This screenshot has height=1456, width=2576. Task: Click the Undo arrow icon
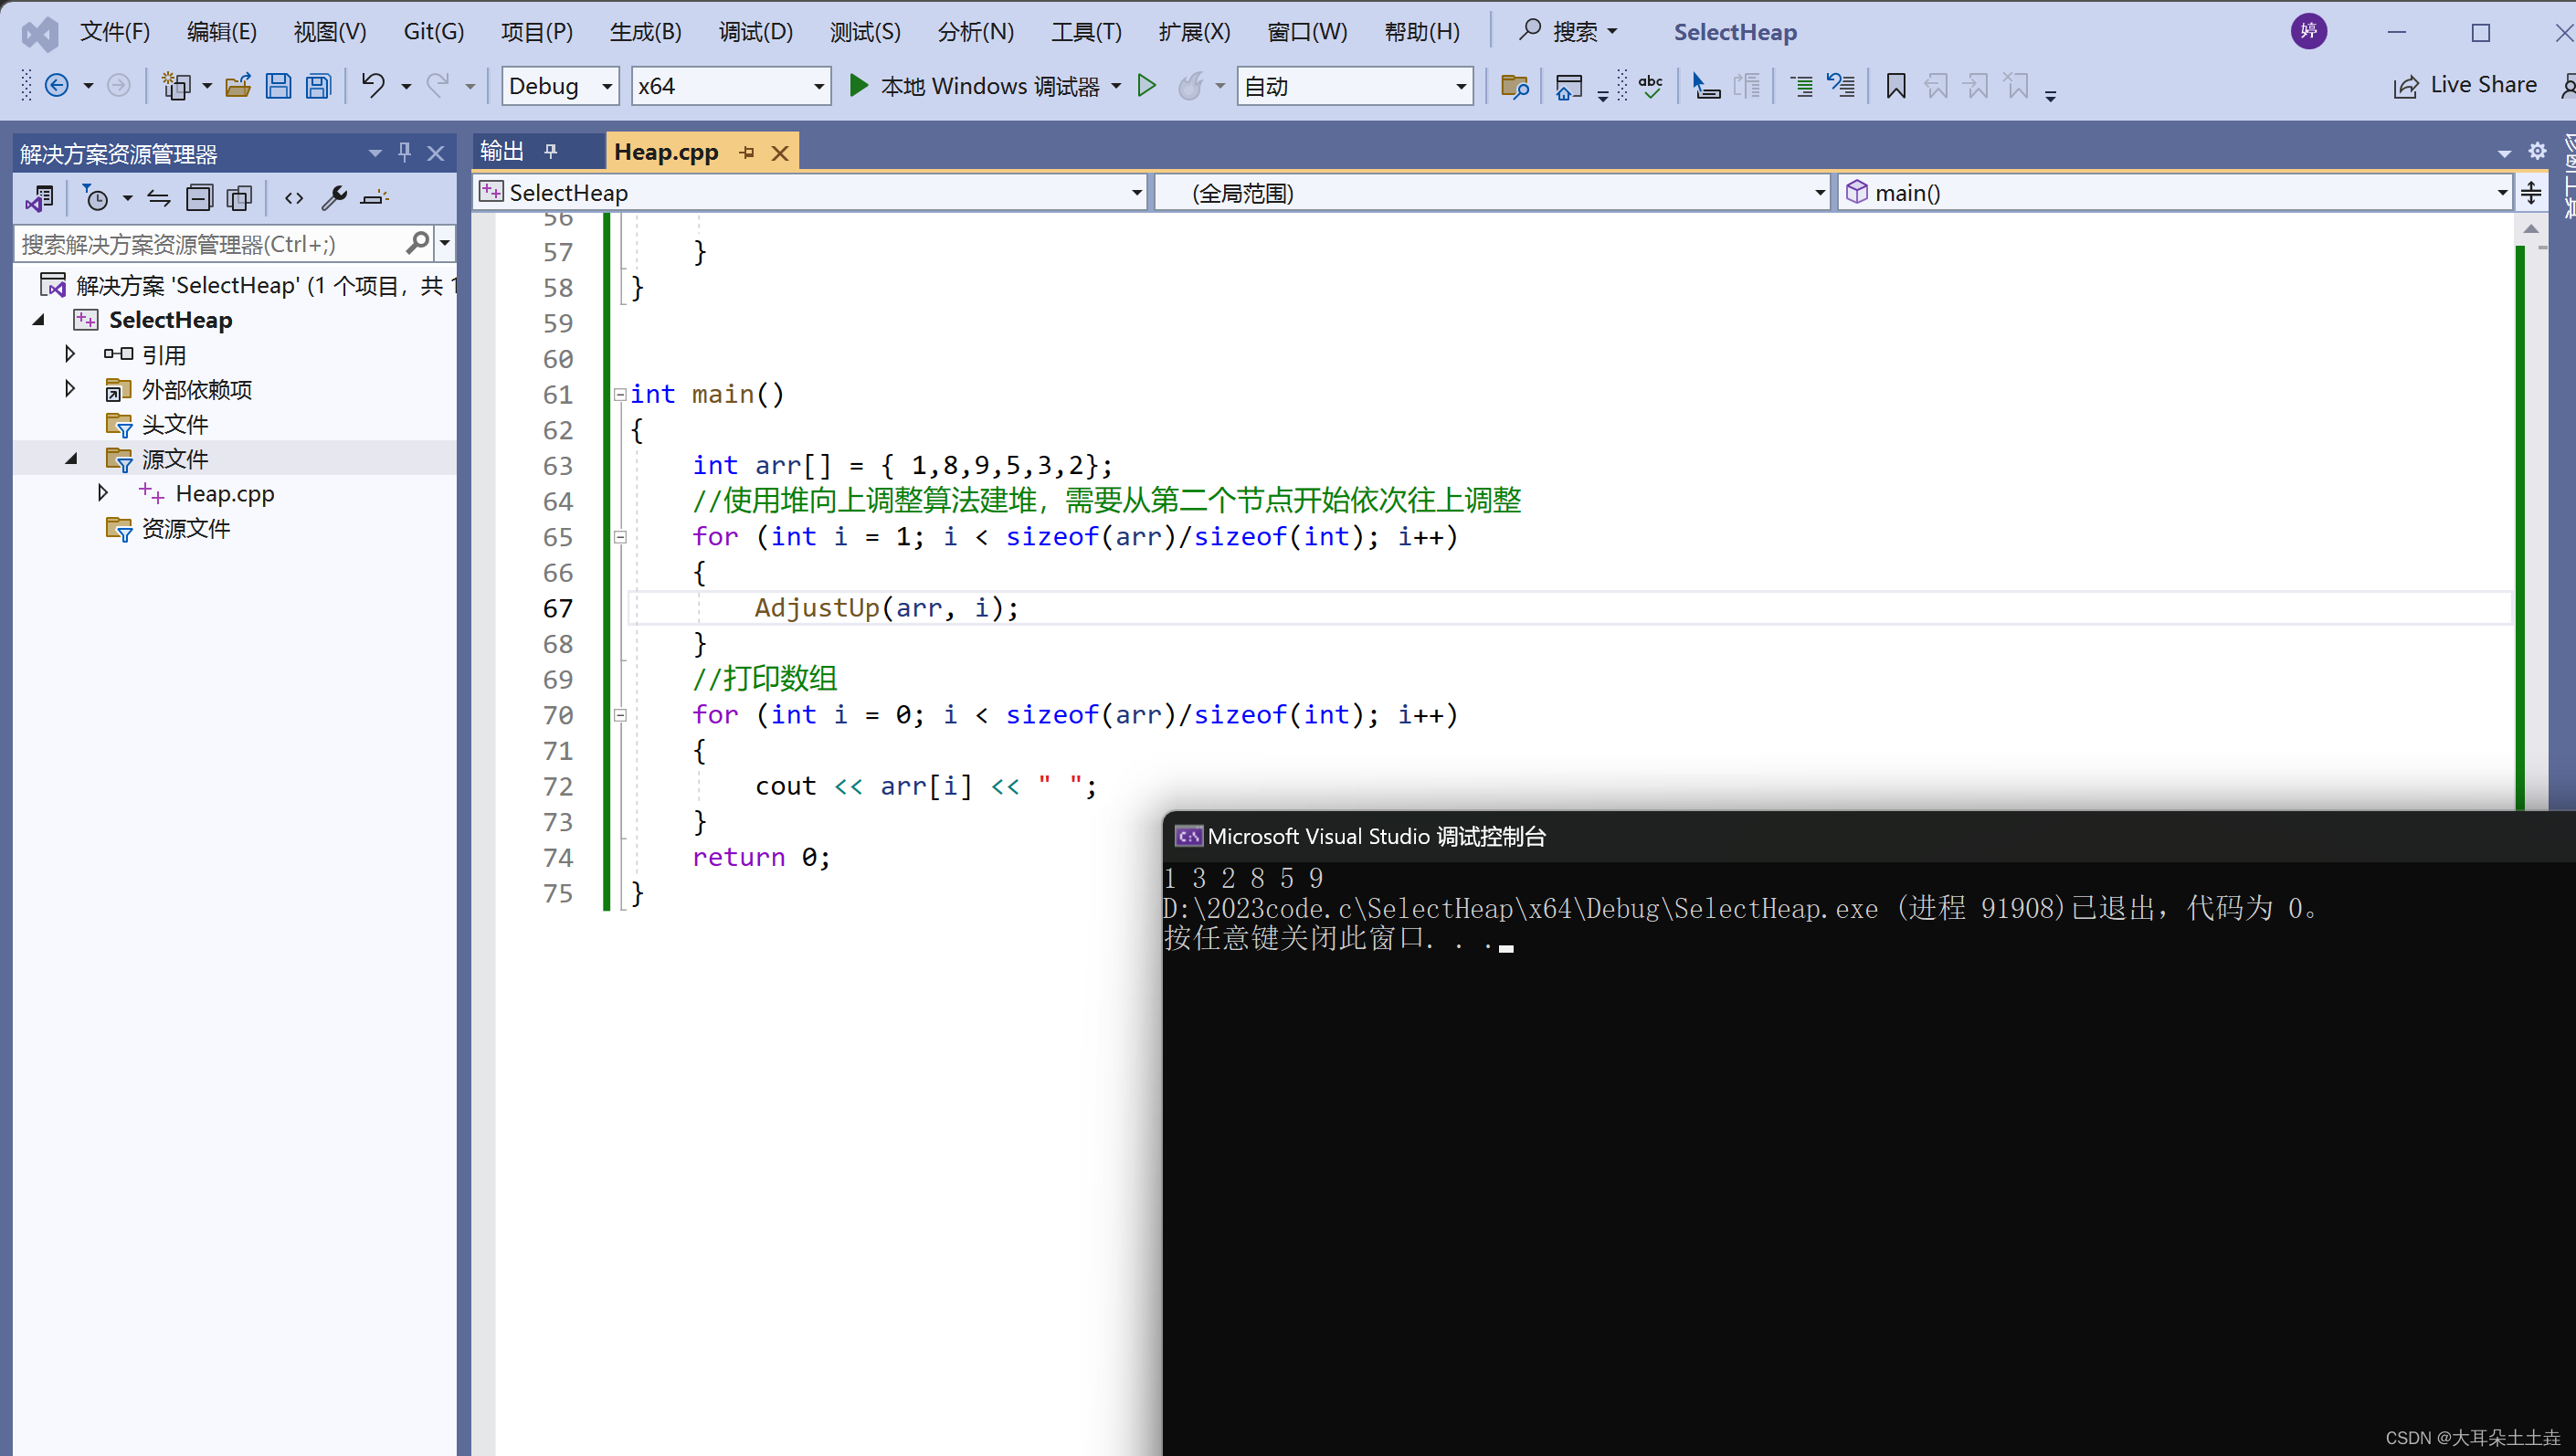click(372, 86)
